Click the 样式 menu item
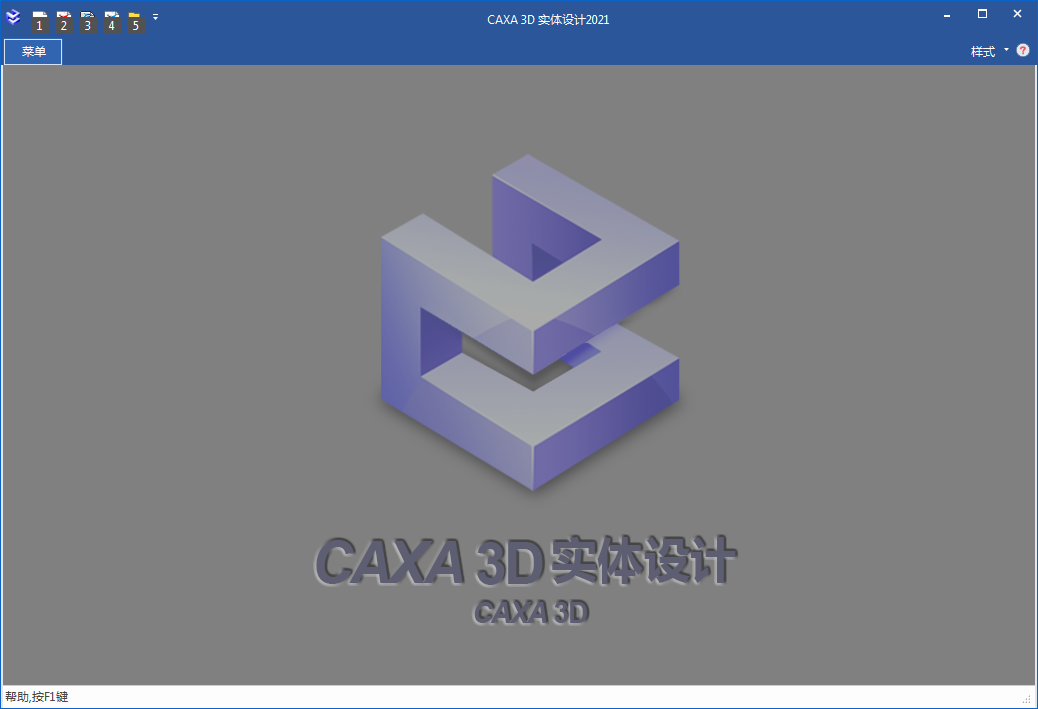Image resolution: width=1038 pixels, height=709 pixels. [983, 50]
